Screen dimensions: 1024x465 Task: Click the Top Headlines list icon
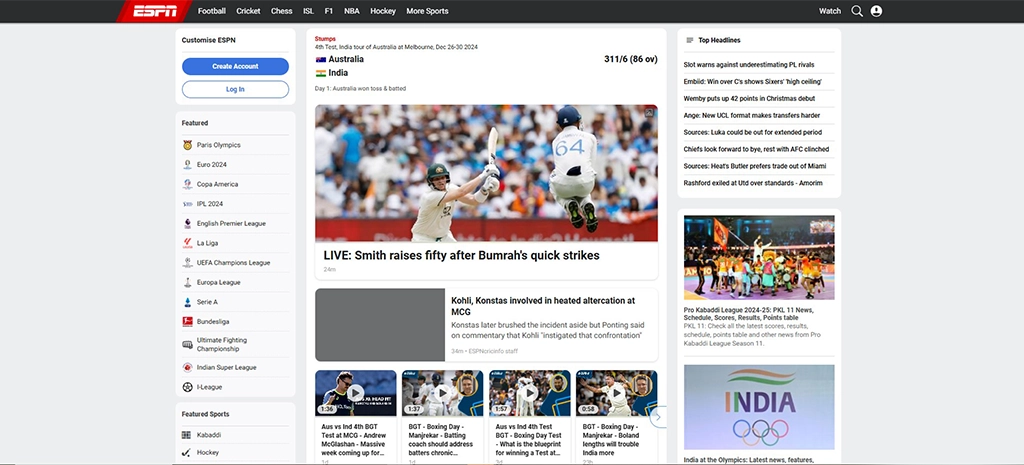[x=690, y=40]
